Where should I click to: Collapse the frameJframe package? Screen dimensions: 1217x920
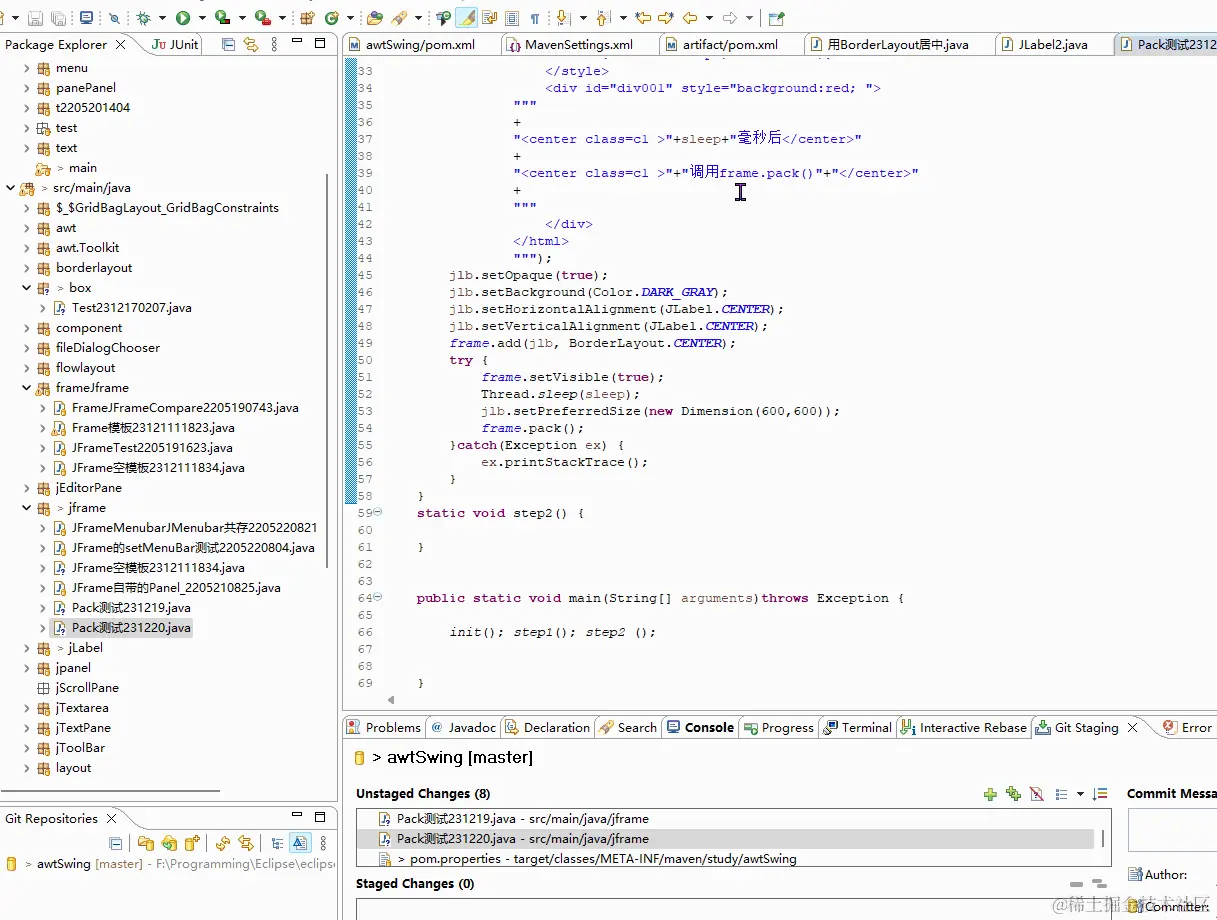coord(27,388)
